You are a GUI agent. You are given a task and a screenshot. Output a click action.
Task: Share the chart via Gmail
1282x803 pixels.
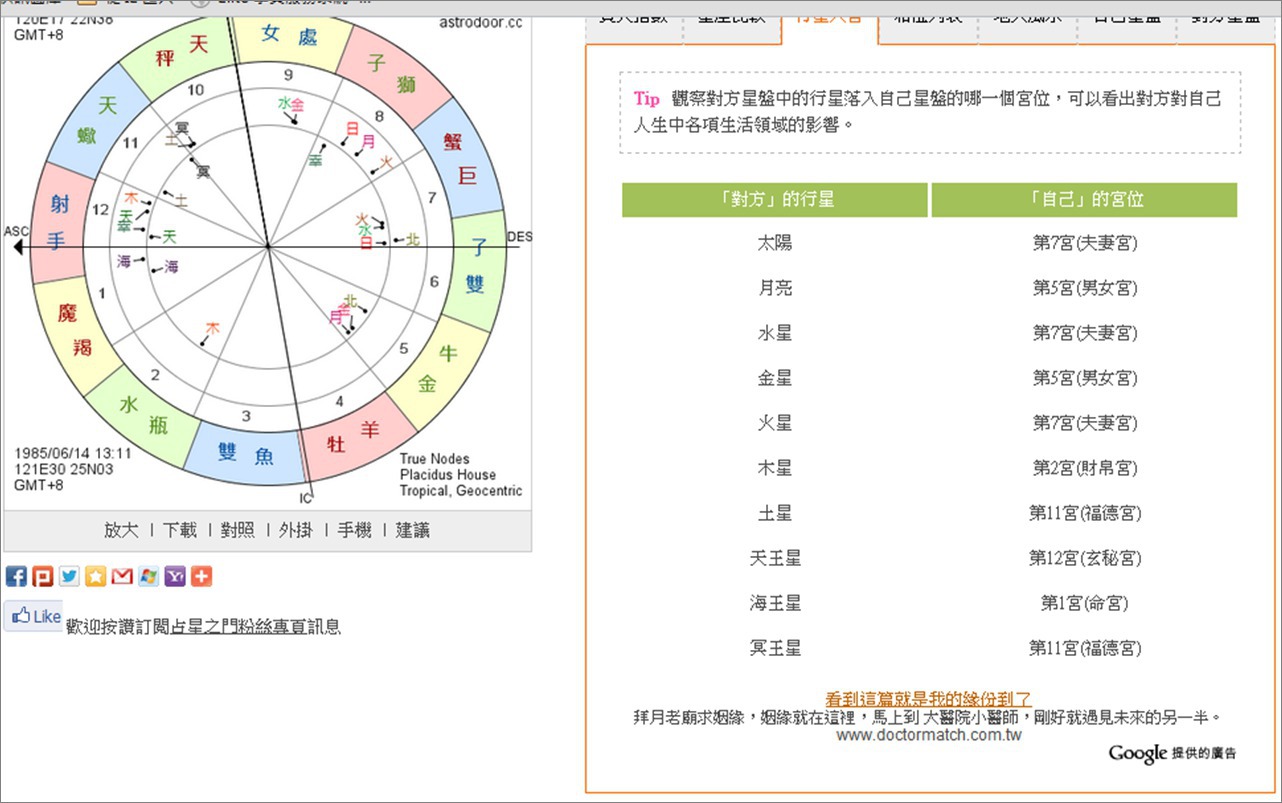click(122, 576)
